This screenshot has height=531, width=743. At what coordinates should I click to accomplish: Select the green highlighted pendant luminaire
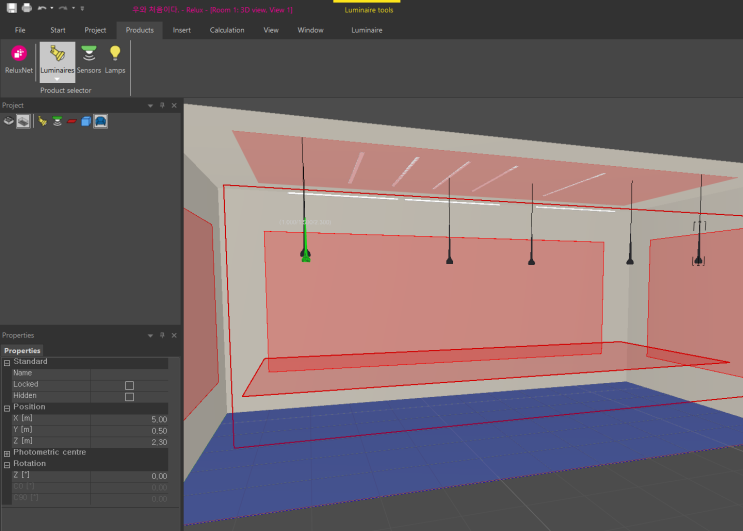(305, 252)
